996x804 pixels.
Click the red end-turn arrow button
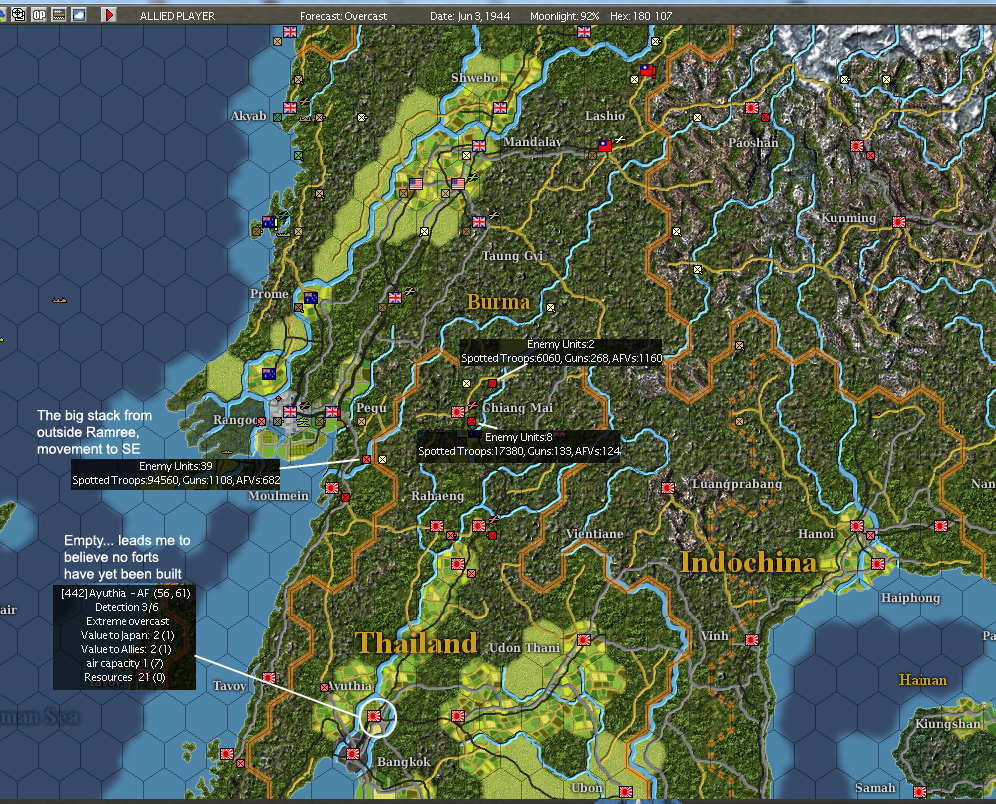(x=109, y=15)
